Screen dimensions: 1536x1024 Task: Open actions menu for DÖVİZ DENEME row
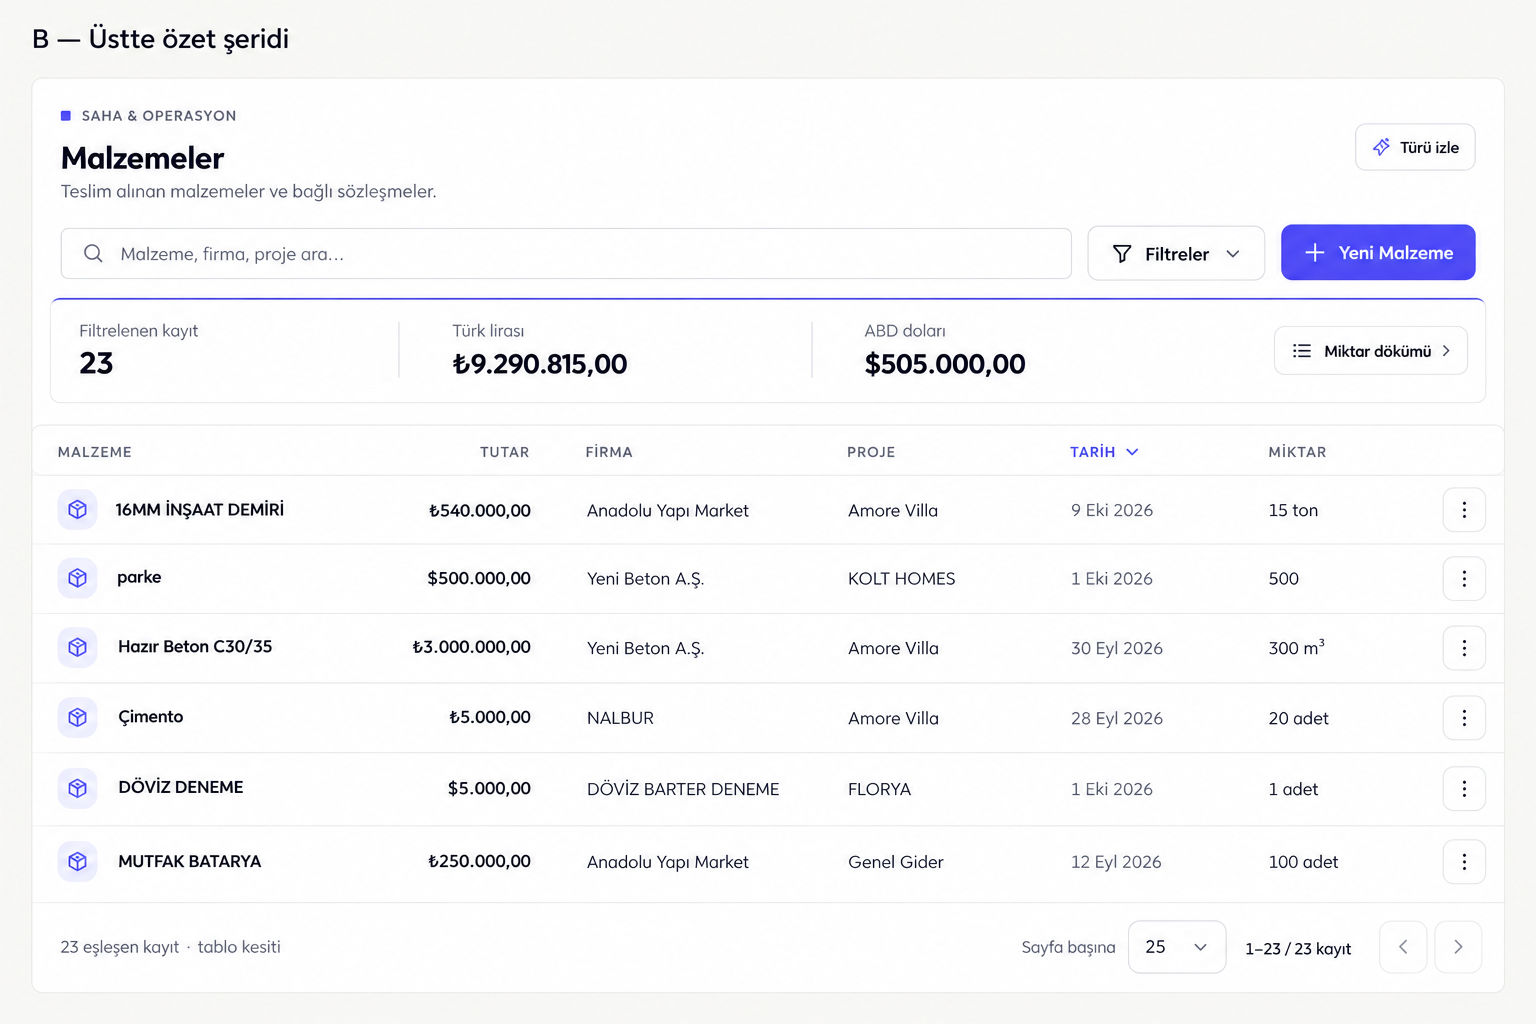1464,789
